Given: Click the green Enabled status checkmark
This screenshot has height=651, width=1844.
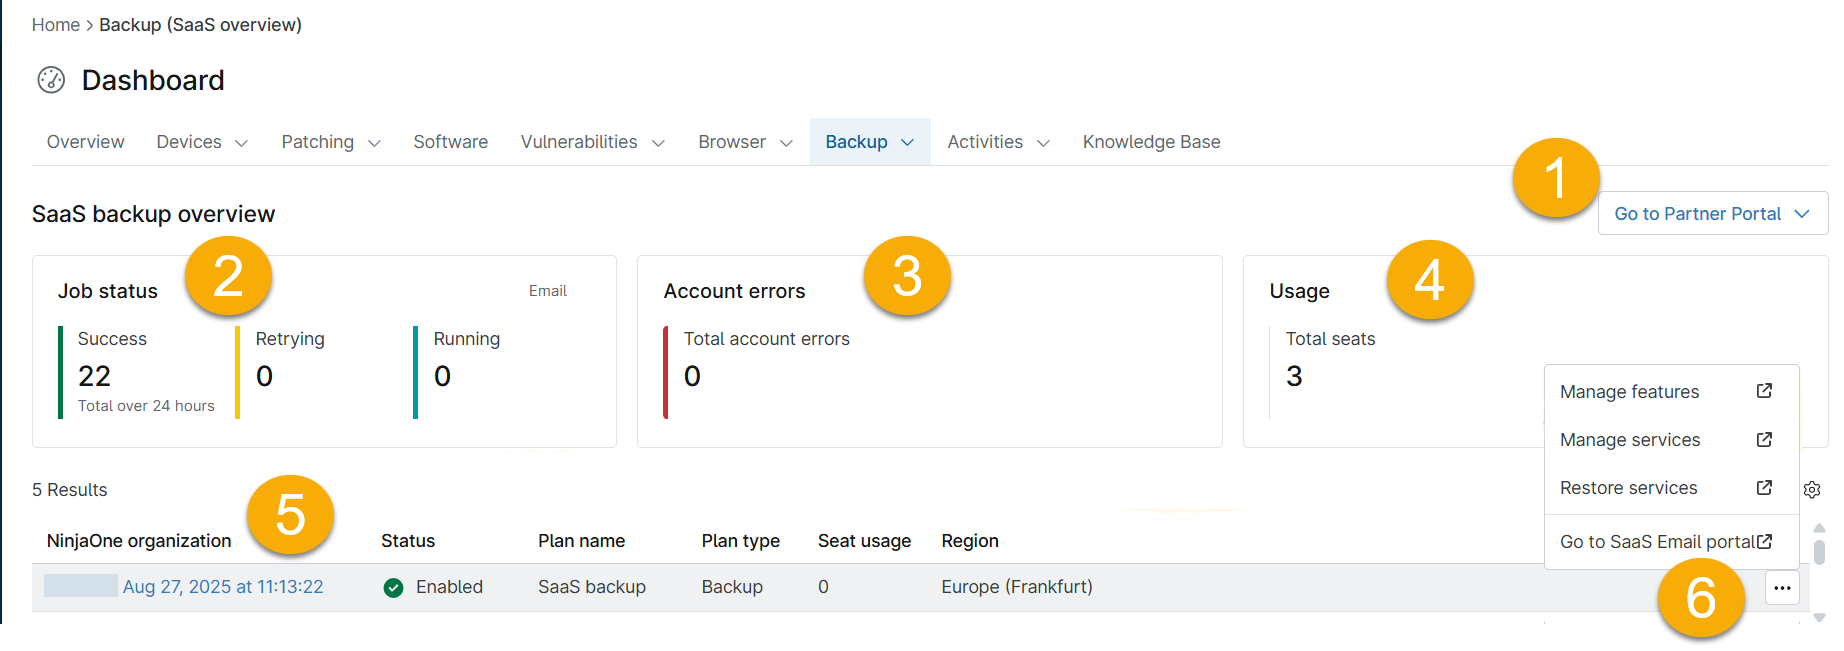Looking at the screenshot, I should point(393,588).
